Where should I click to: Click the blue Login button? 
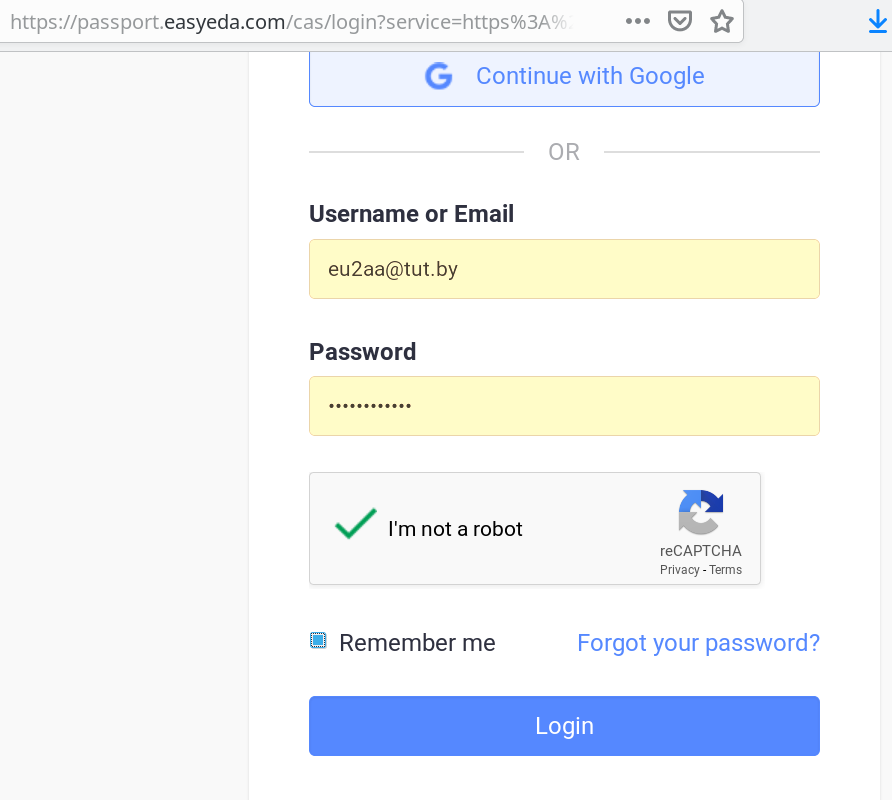tap(564, 726)
